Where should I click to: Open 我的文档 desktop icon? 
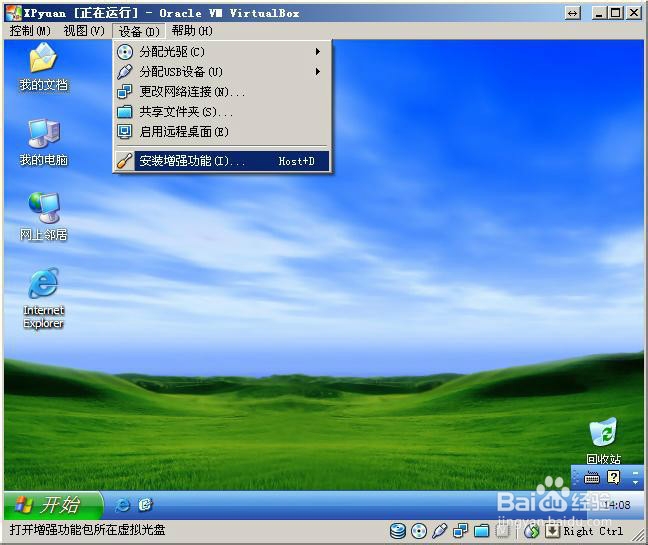pos(43,67)
